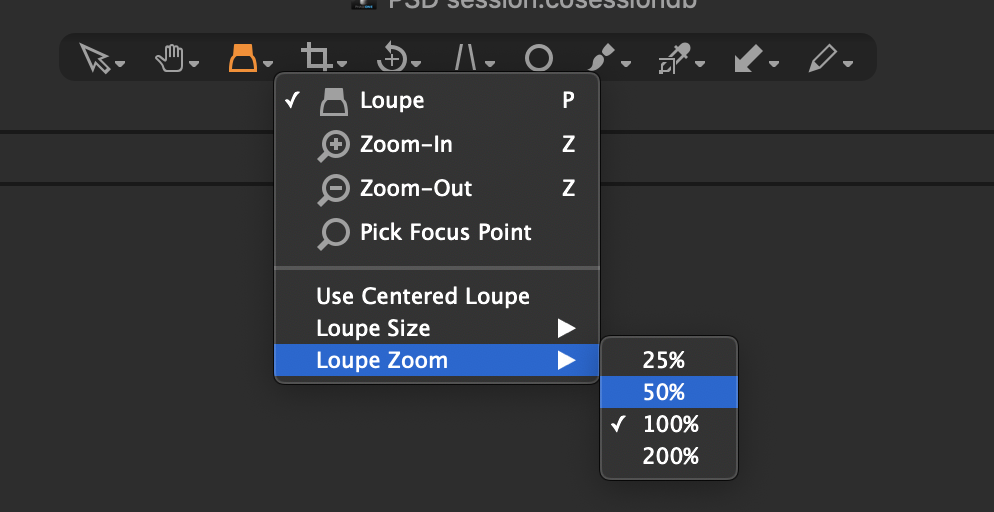Screen dimensions: 994x512
Task: Select the checked 100% loupe zoom
Action: (x=669, y=424)
